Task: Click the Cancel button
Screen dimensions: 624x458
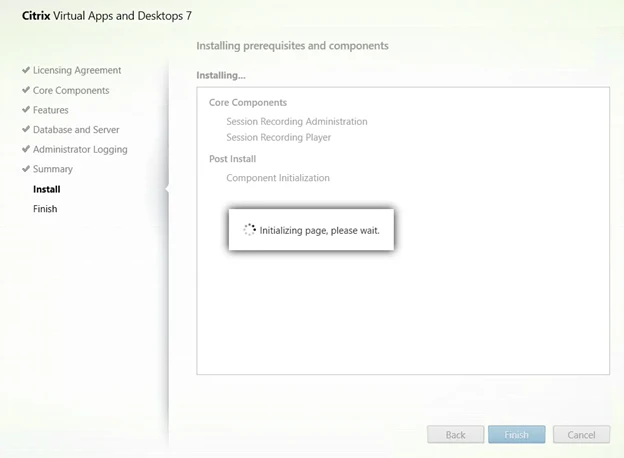Action: tap(581, 435)
